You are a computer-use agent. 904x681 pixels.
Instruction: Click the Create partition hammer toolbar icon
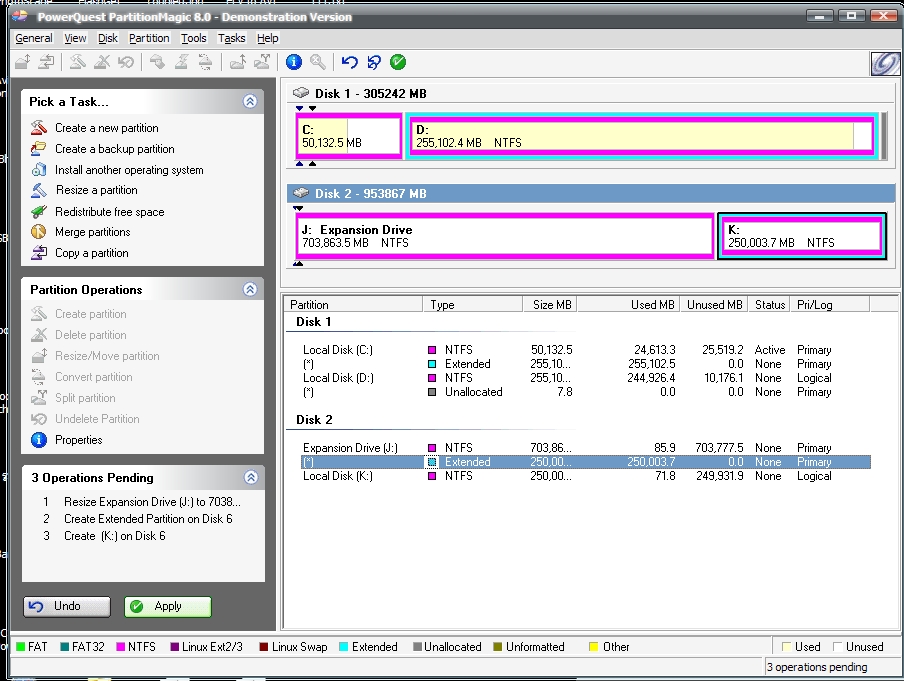tap(77, 61)
